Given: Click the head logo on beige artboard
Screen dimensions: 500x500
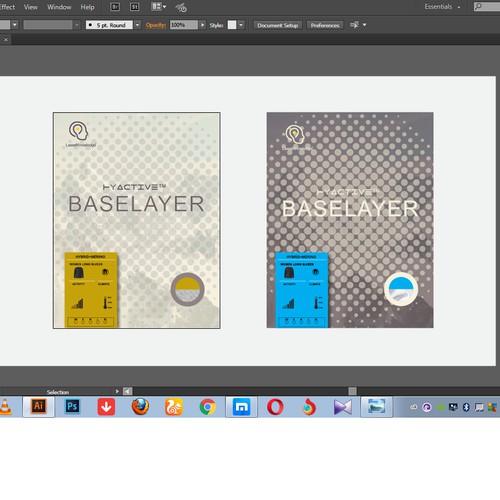Looking at the screenshot, I should (78, 131).
